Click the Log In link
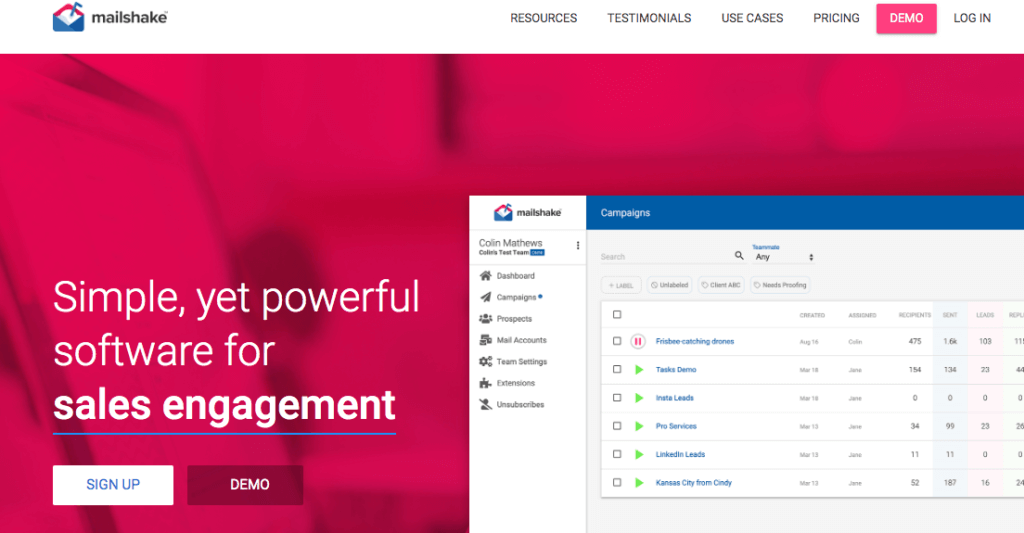This screenshot has height=533, width=1024. (x=972, y=18)
